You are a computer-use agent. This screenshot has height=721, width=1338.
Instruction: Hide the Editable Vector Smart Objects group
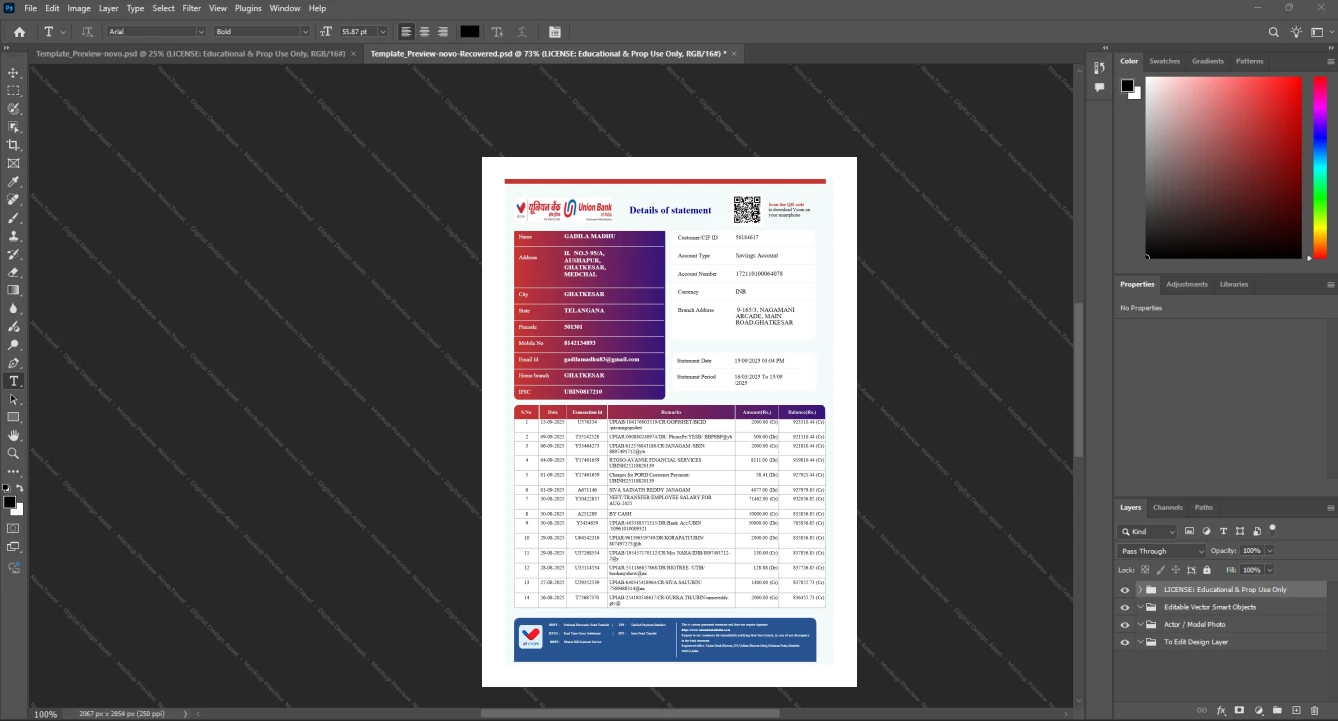pyautogui.click(x=1125, y=607)
